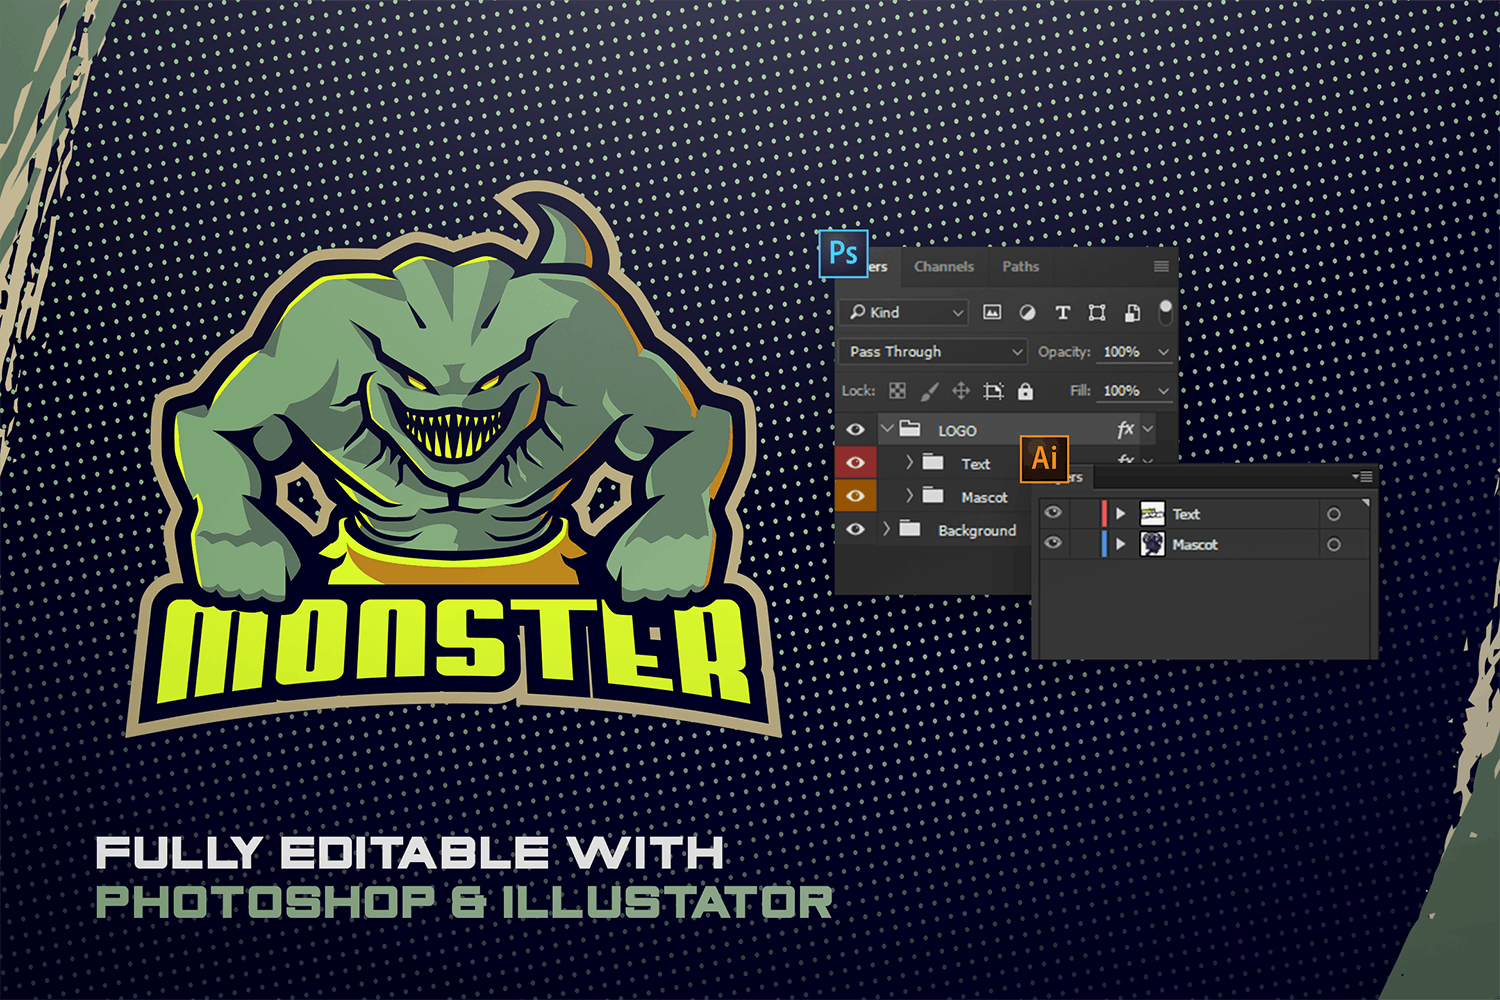This screenshot has height=1000, width=1500.
Task: Lock transparent pixels checkerboard icon
Action: [x=897, y=391]
